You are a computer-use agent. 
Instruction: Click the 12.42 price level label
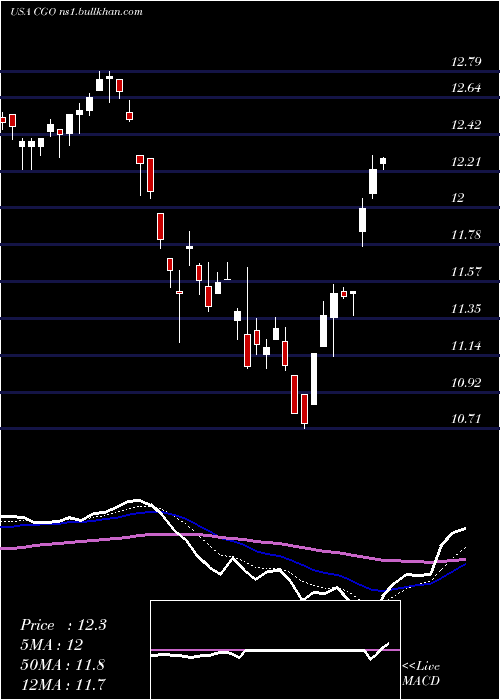coord(466,125)
